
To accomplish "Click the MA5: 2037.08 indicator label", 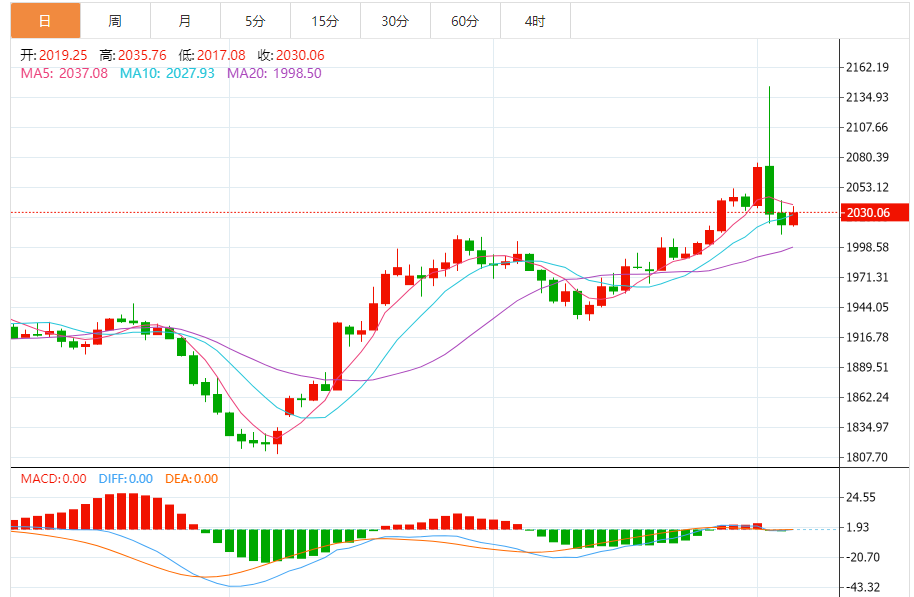I will [64, 73].
